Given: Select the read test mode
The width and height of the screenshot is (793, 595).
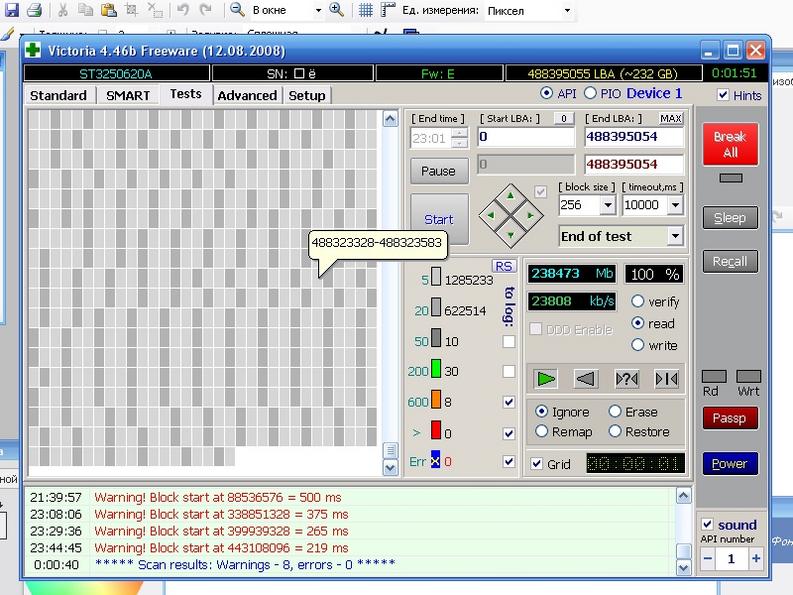Looking at the screenshot, I should pyautogui.click(x=638, y=323).
